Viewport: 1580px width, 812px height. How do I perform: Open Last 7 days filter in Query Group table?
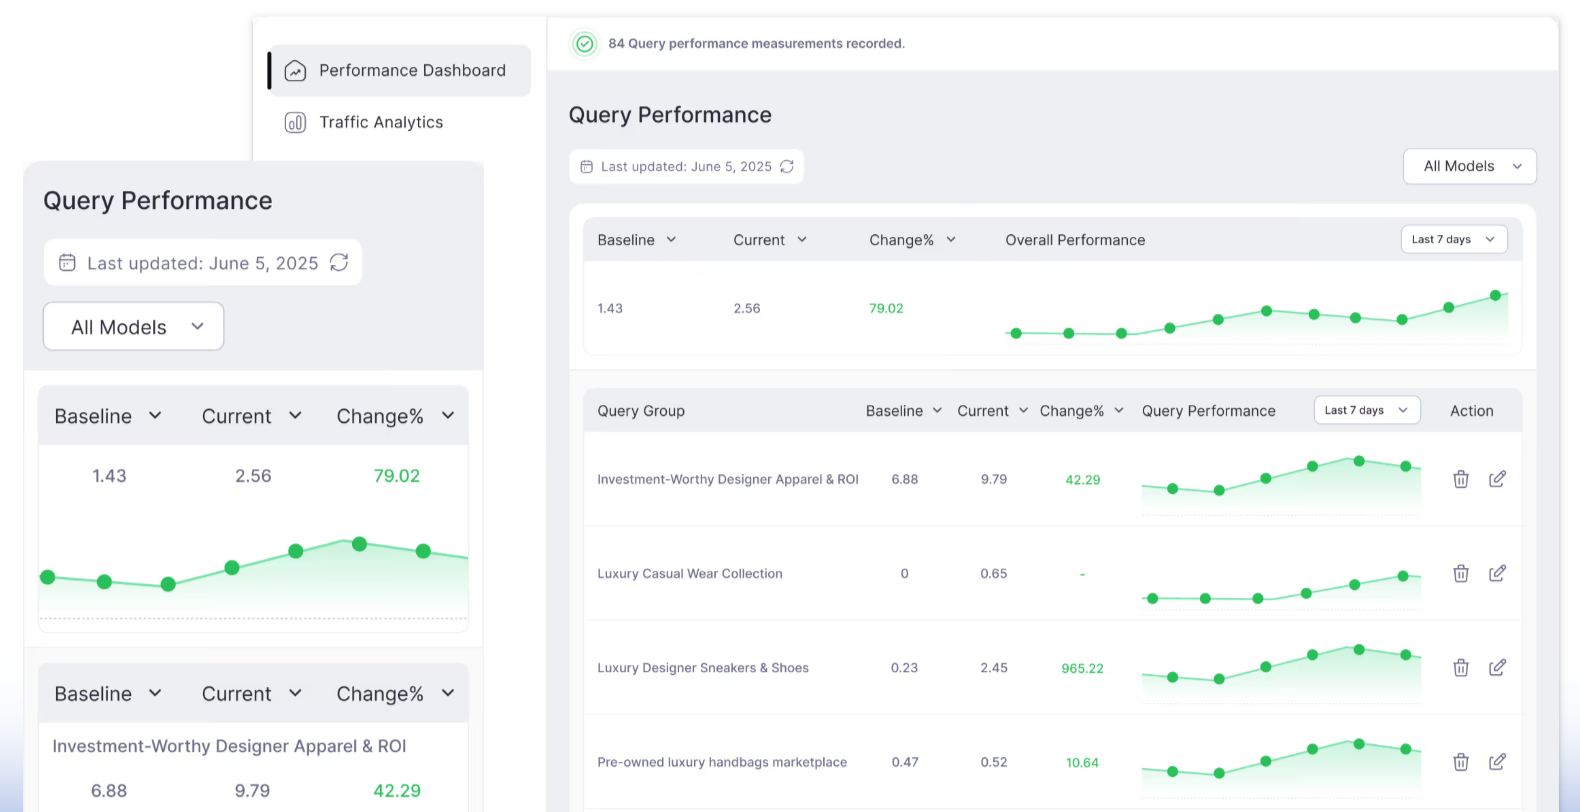[1366, 411]
